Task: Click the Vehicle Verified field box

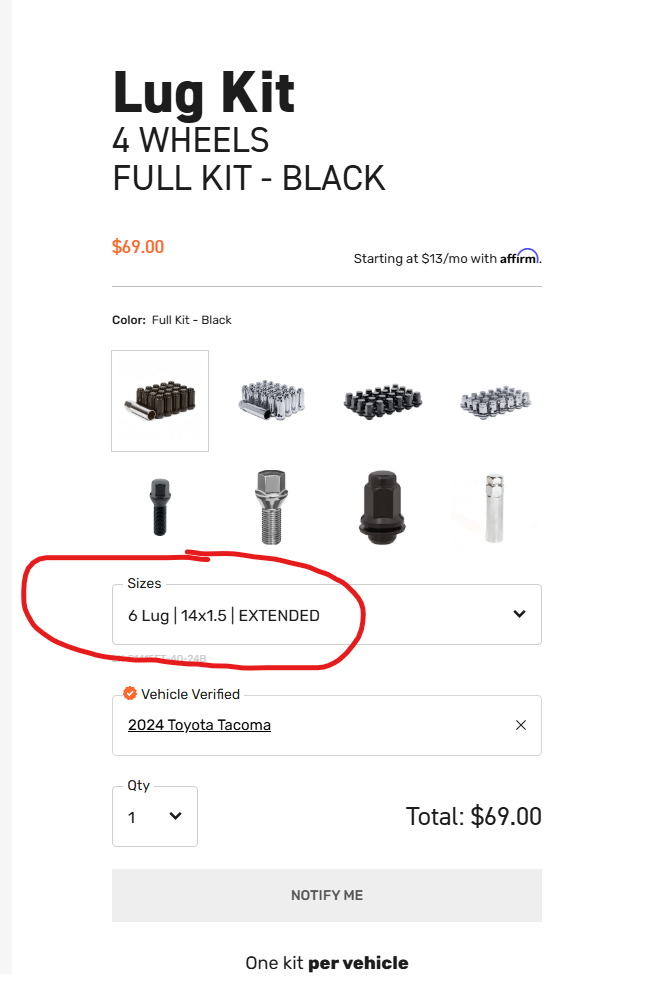Action: point(327,725)
